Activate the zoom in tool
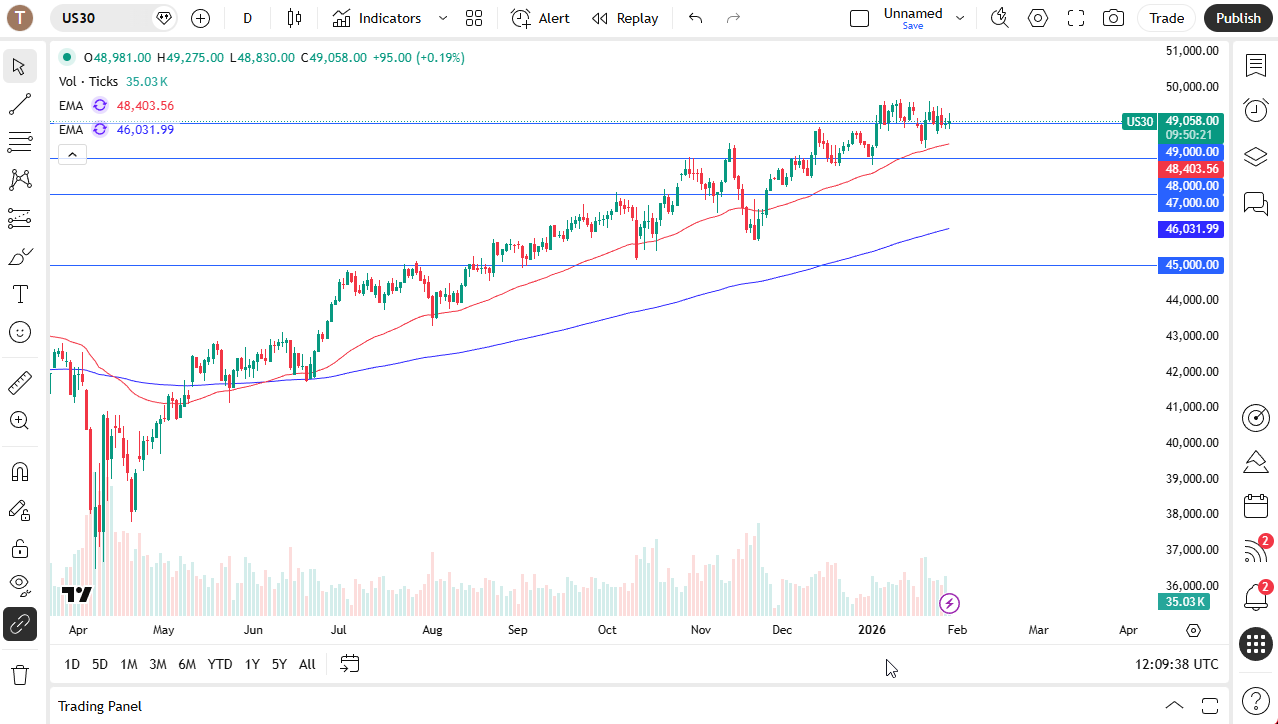 19,420
